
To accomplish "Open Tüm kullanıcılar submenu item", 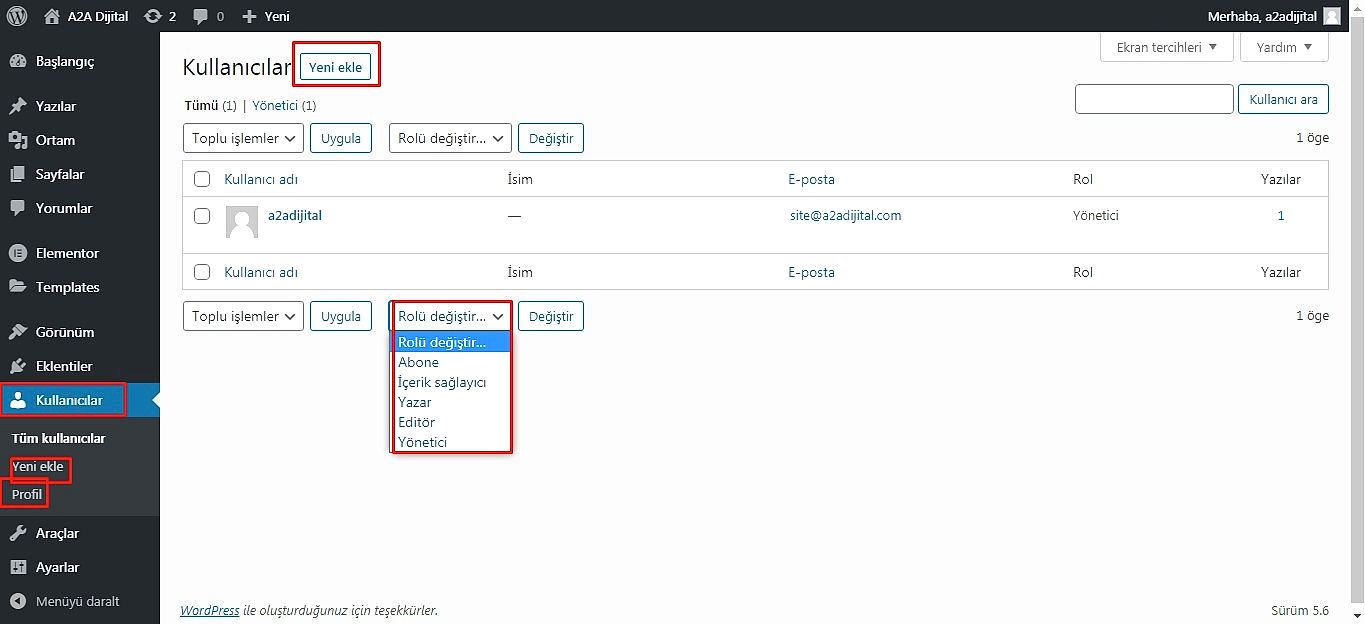I will point(59,438).
